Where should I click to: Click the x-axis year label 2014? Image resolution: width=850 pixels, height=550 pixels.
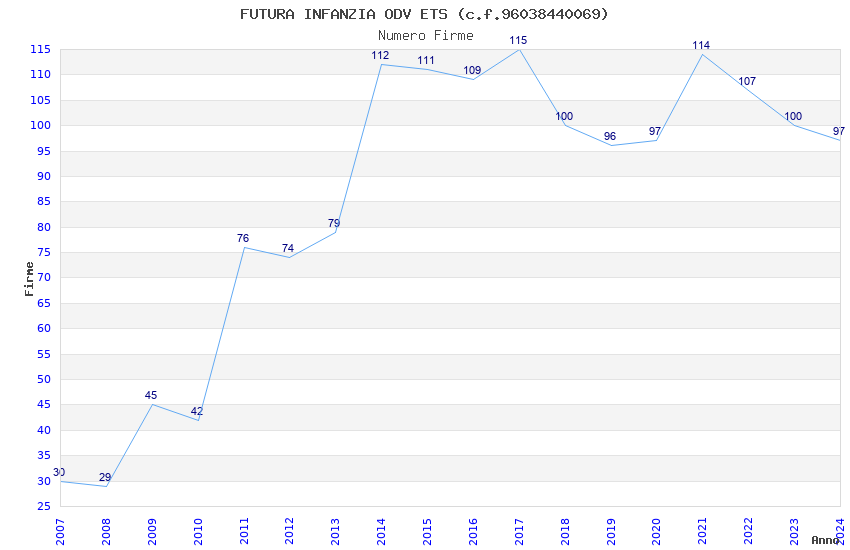[382, 532]
